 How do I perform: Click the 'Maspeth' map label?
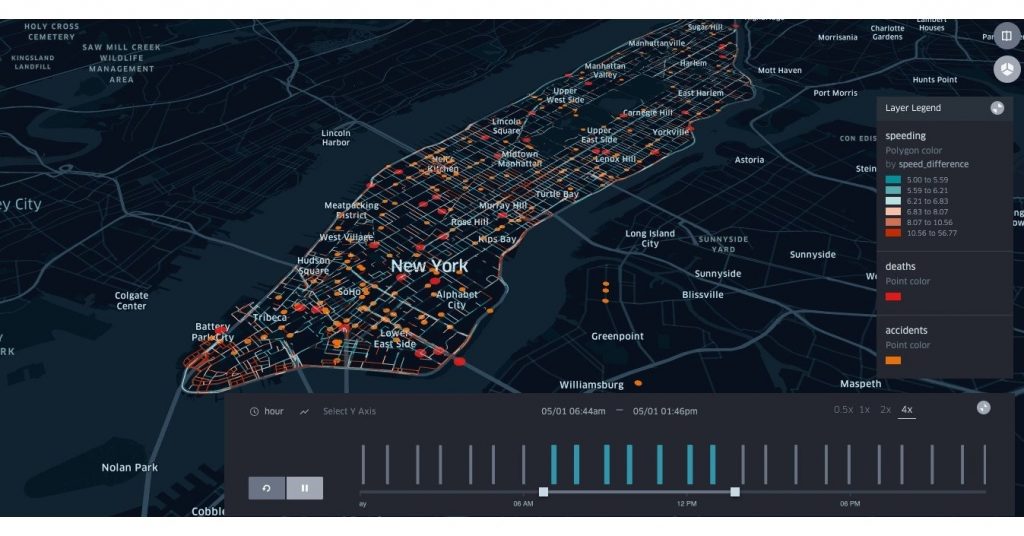[860, 384]
